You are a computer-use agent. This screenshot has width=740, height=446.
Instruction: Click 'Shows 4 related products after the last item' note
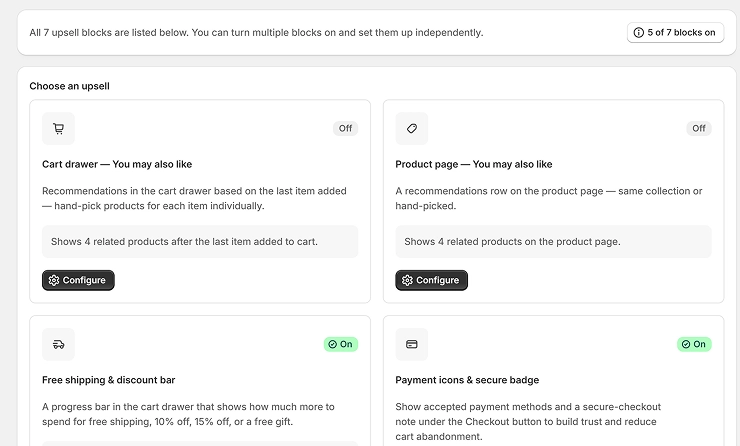pos(200,242)
